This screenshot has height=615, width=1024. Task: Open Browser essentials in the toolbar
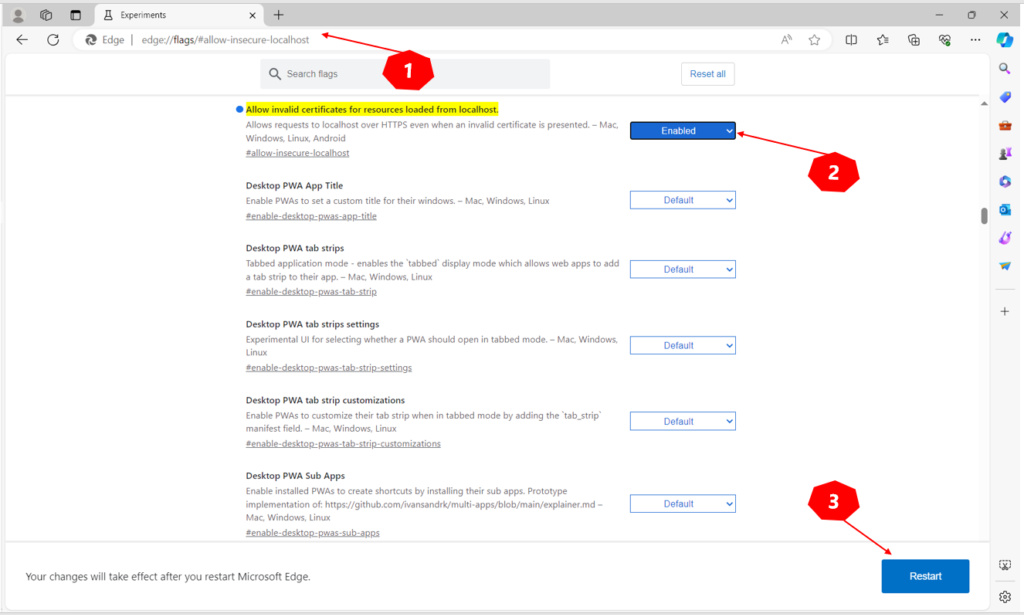945,40
